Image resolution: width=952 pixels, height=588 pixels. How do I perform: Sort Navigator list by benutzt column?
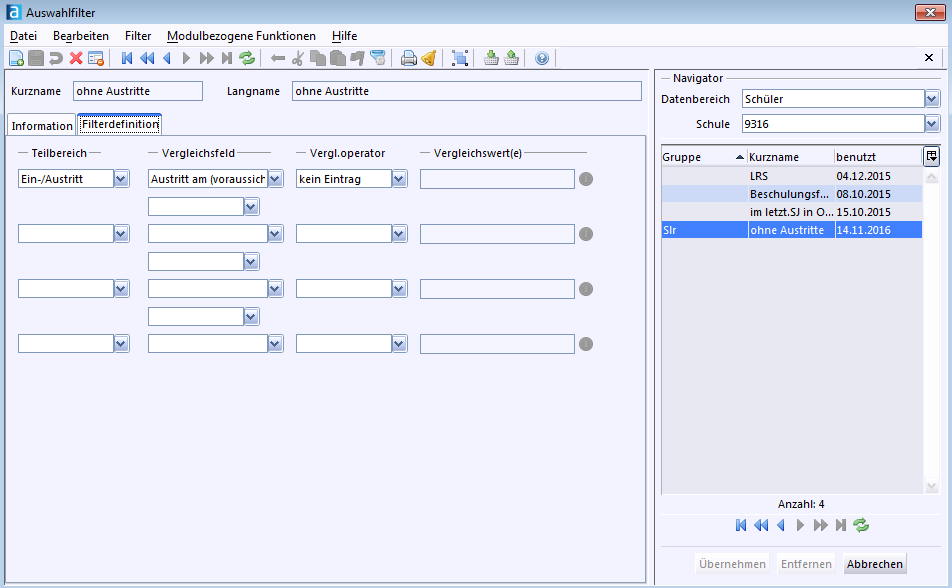(878, 157)
